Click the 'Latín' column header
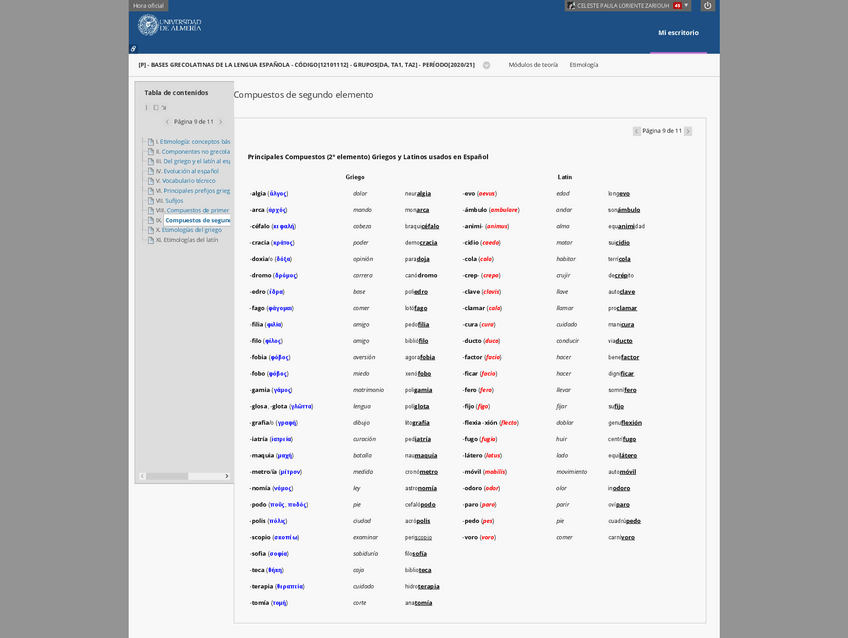The height and width of the screenshot is (638, 848). tap(565, 177)
